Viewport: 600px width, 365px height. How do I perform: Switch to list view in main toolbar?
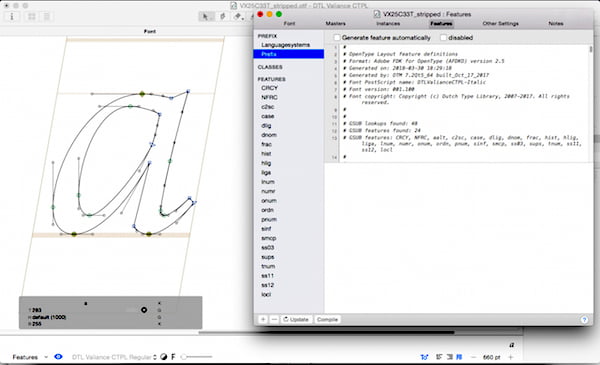coord(46,16)
